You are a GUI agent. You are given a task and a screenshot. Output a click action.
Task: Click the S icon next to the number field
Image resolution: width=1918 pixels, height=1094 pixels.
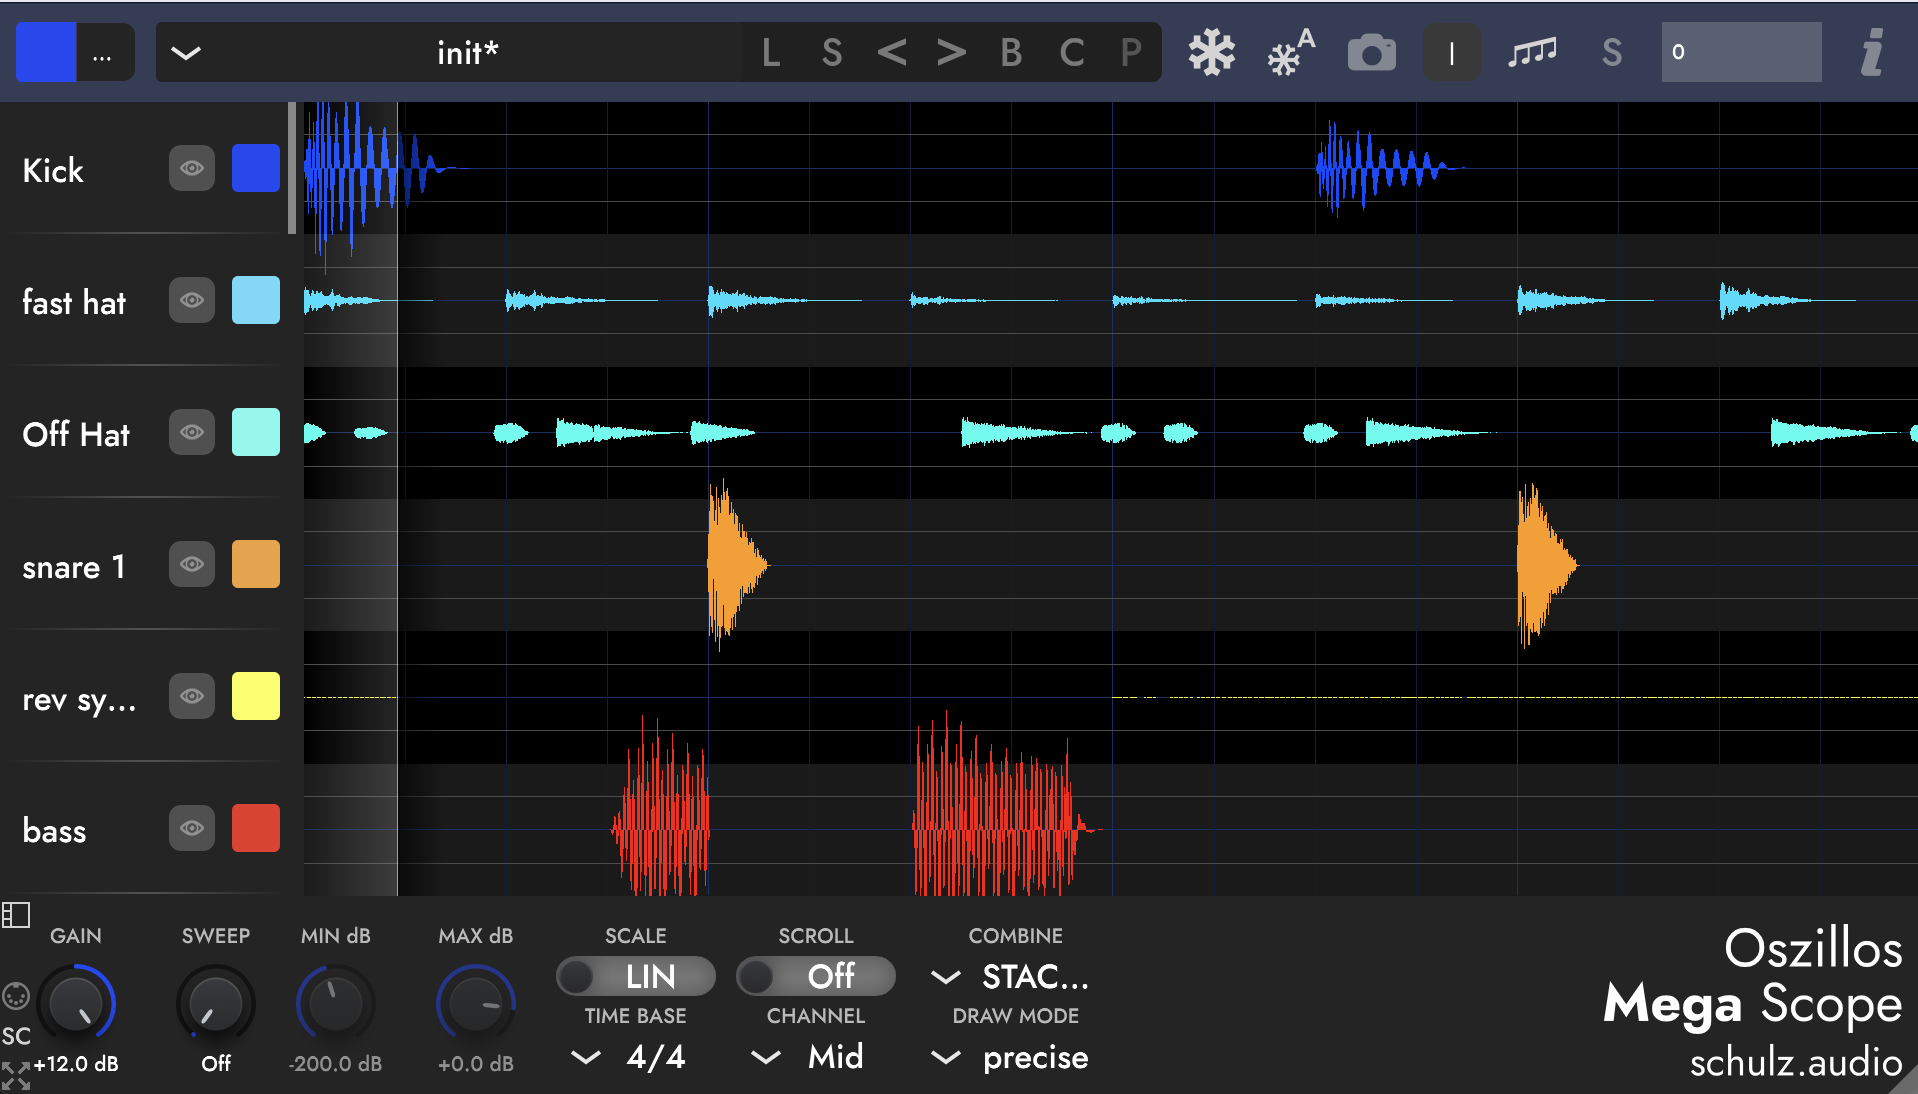[1611, 52]
